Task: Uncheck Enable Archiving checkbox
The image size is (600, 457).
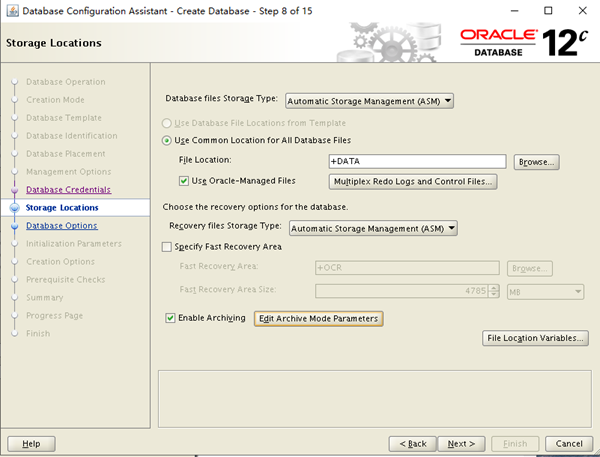Action: [x=170, y=318]
